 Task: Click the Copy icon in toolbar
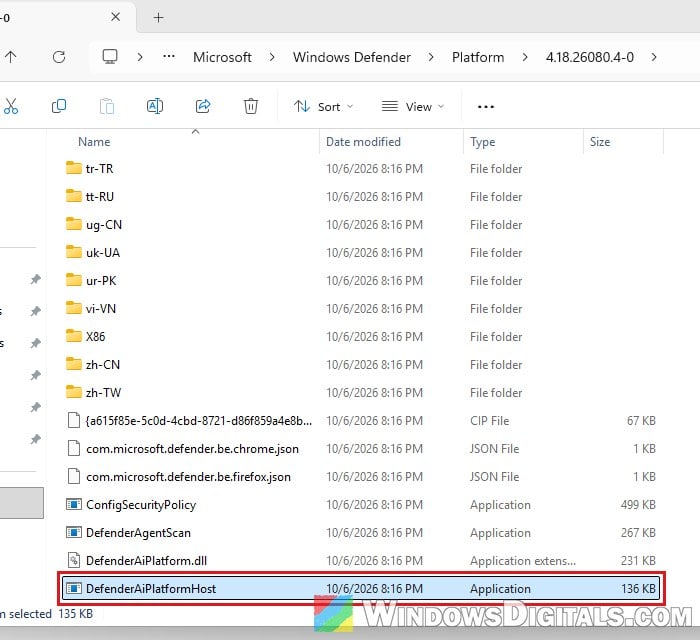[x=59, y=107]
